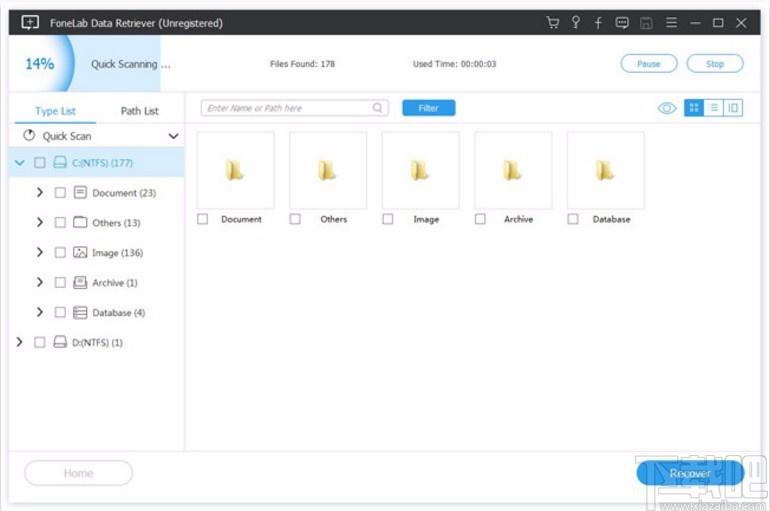Click the Image type icon in tree
This screenshot has height=511, width=770.
click(80, 252)
